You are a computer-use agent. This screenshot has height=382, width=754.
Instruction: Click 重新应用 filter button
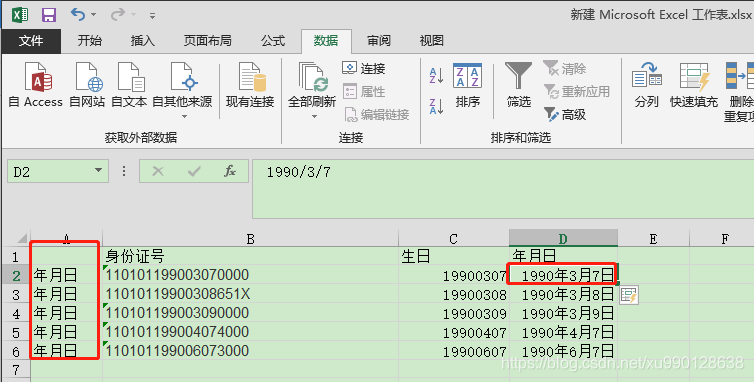tap(577, 91)
